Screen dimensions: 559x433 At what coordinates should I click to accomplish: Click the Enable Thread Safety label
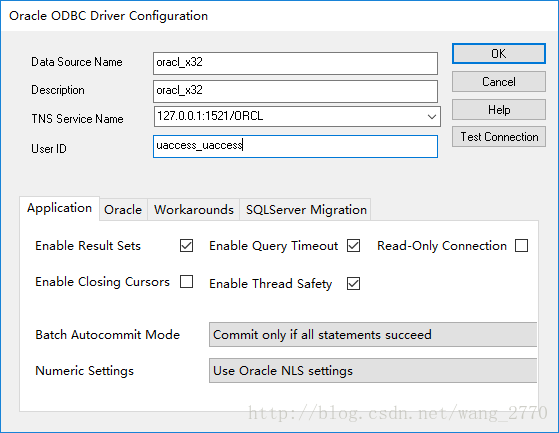tap(271, 284)
